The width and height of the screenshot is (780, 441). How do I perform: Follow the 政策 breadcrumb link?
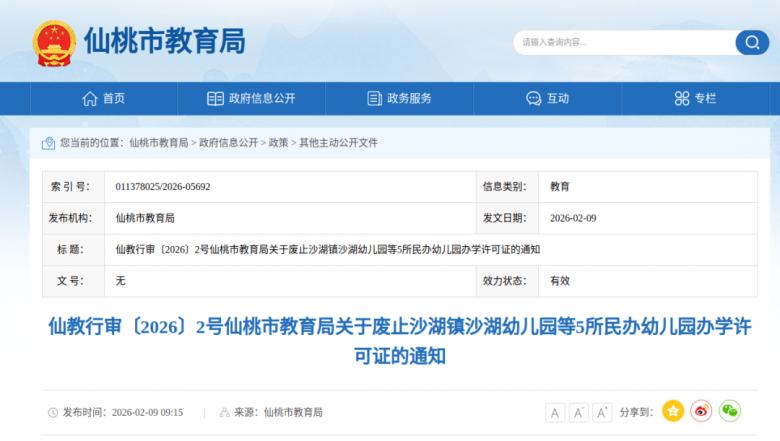(x=278, y=143)
